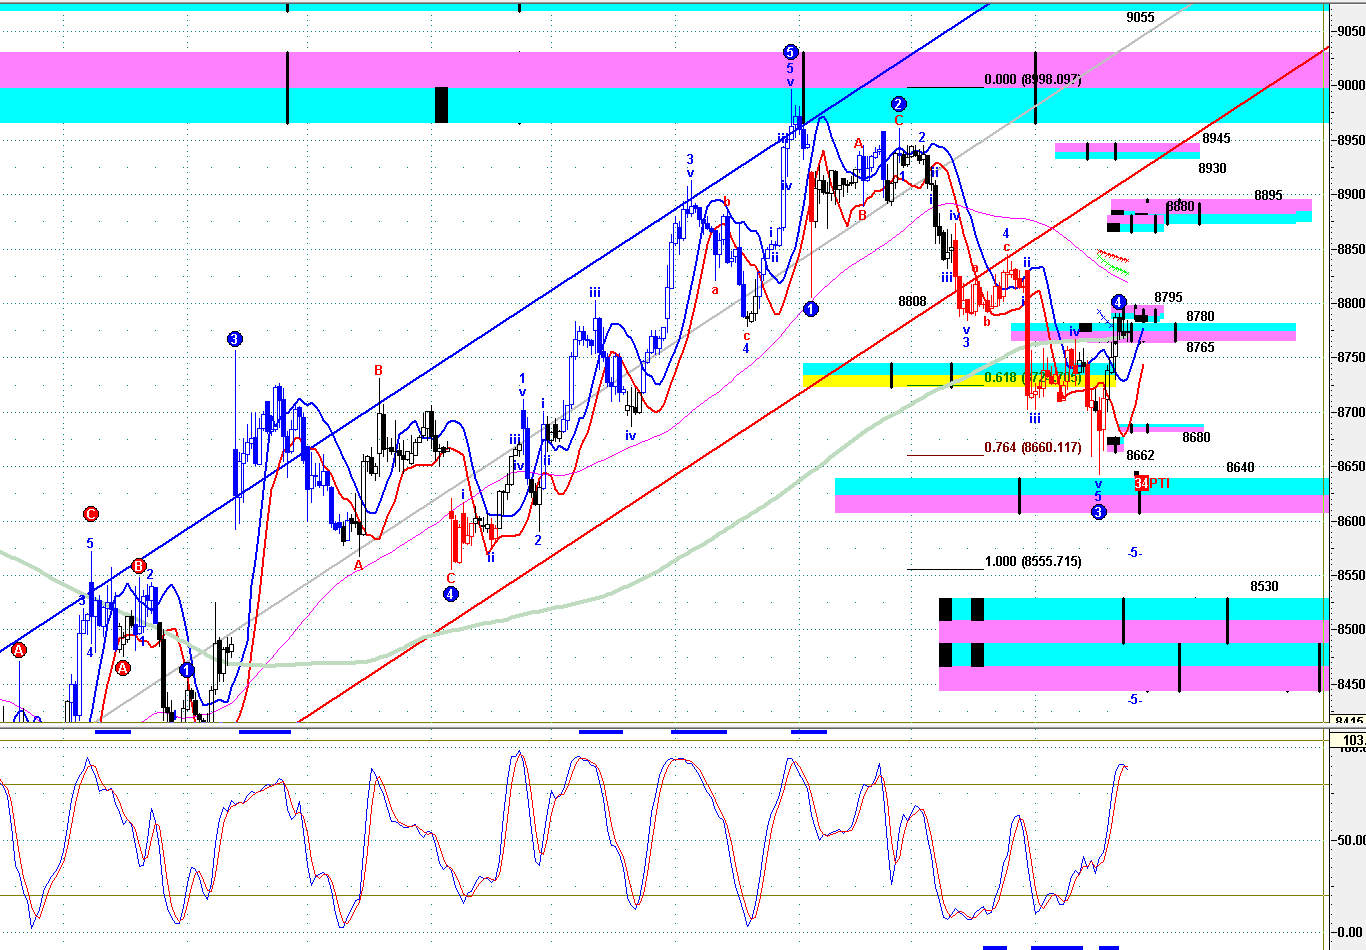Click the red circled B wave marker

pos(139,565)
